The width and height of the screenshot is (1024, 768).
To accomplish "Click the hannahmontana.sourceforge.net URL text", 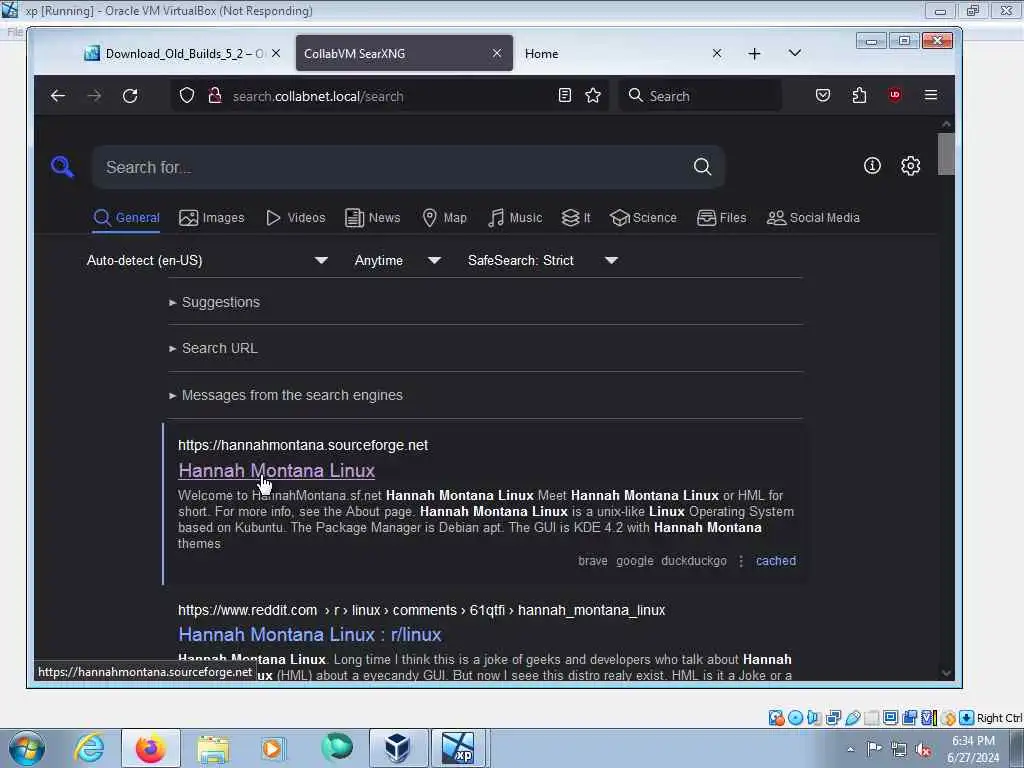I will [303, 445].
